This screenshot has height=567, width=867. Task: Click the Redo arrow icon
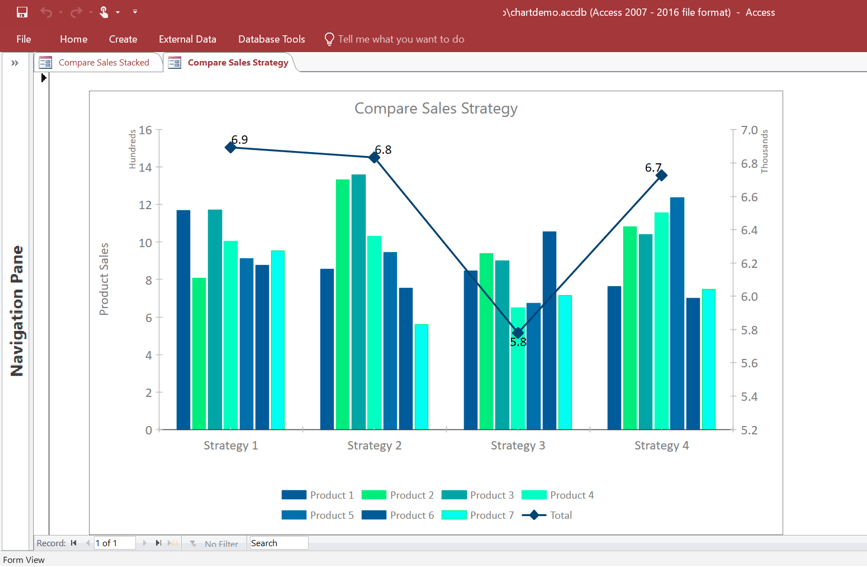76,12
